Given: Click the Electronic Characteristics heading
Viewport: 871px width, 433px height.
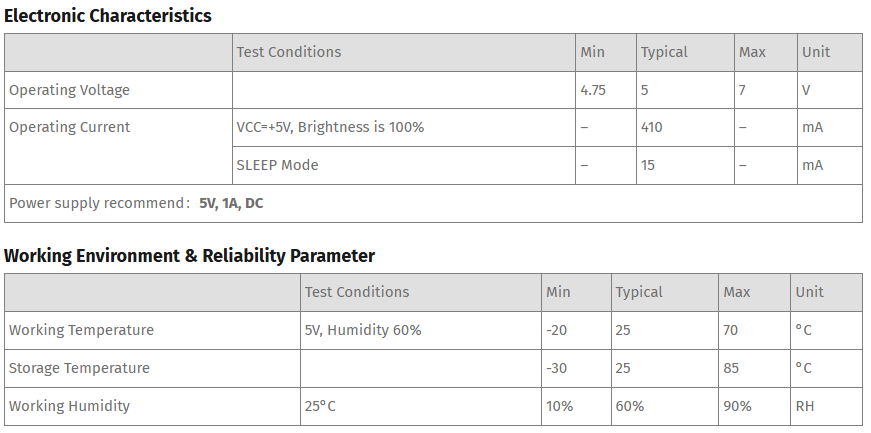Looking at the screenshot, I should coord(107,16).
